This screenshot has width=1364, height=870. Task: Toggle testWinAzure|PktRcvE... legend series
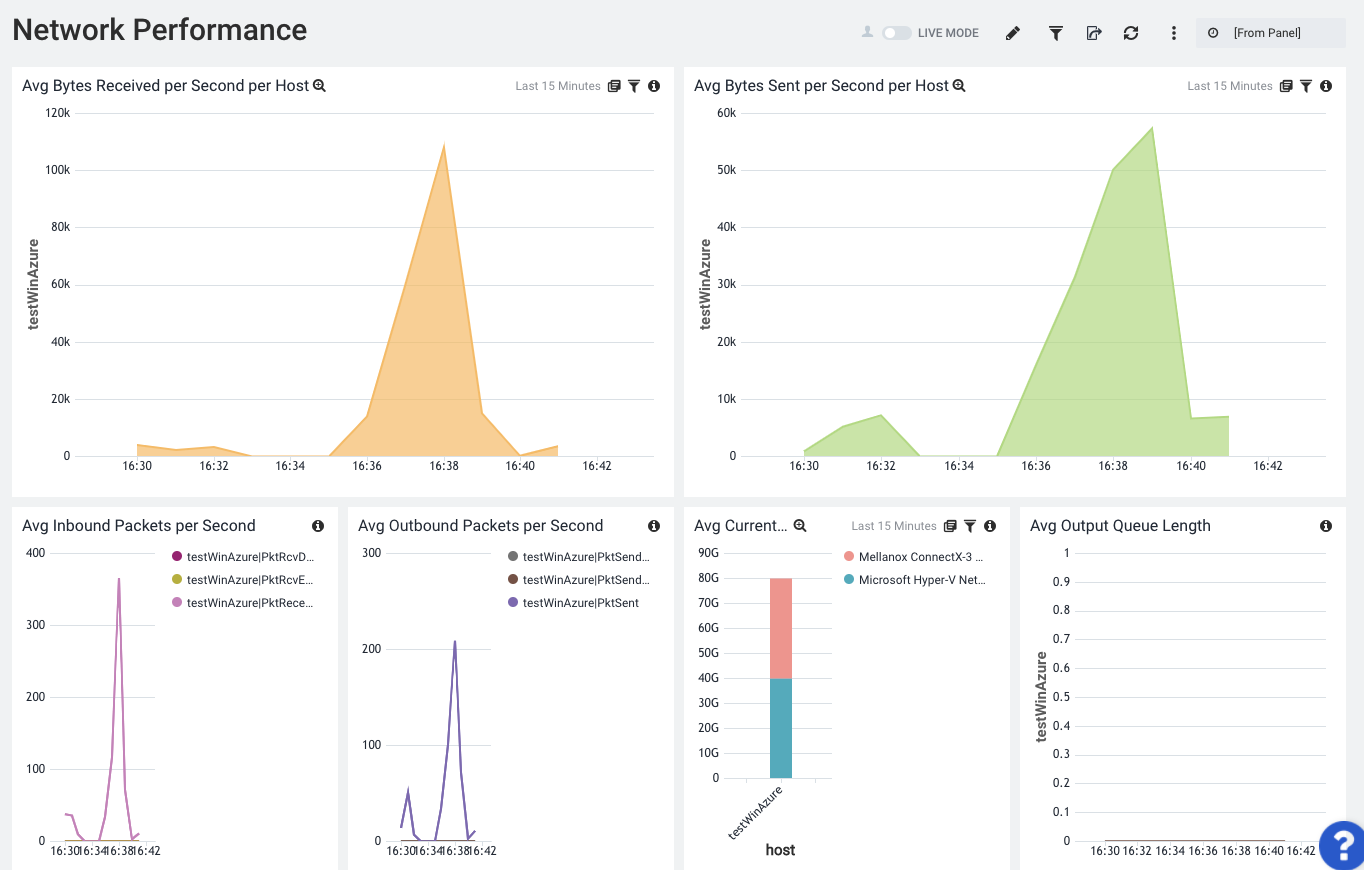click(x=243, y=580)
